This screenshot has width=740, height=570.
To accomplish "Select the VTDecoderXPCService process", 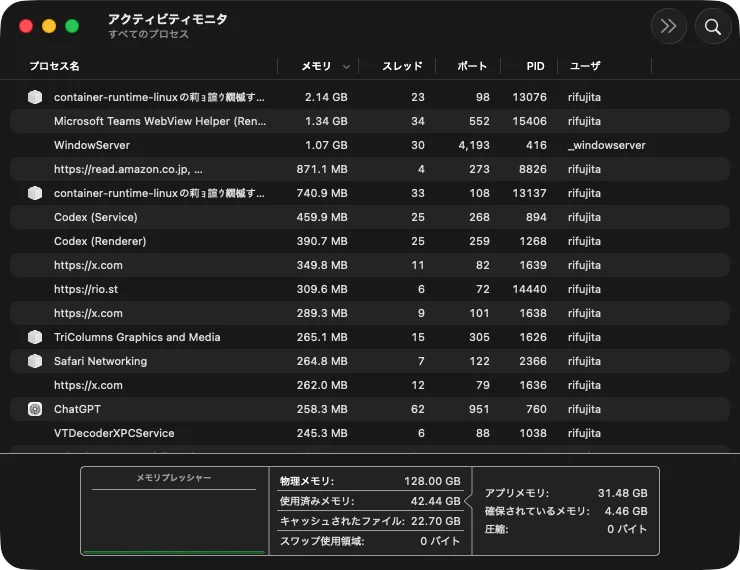I will tap(370, 433).
